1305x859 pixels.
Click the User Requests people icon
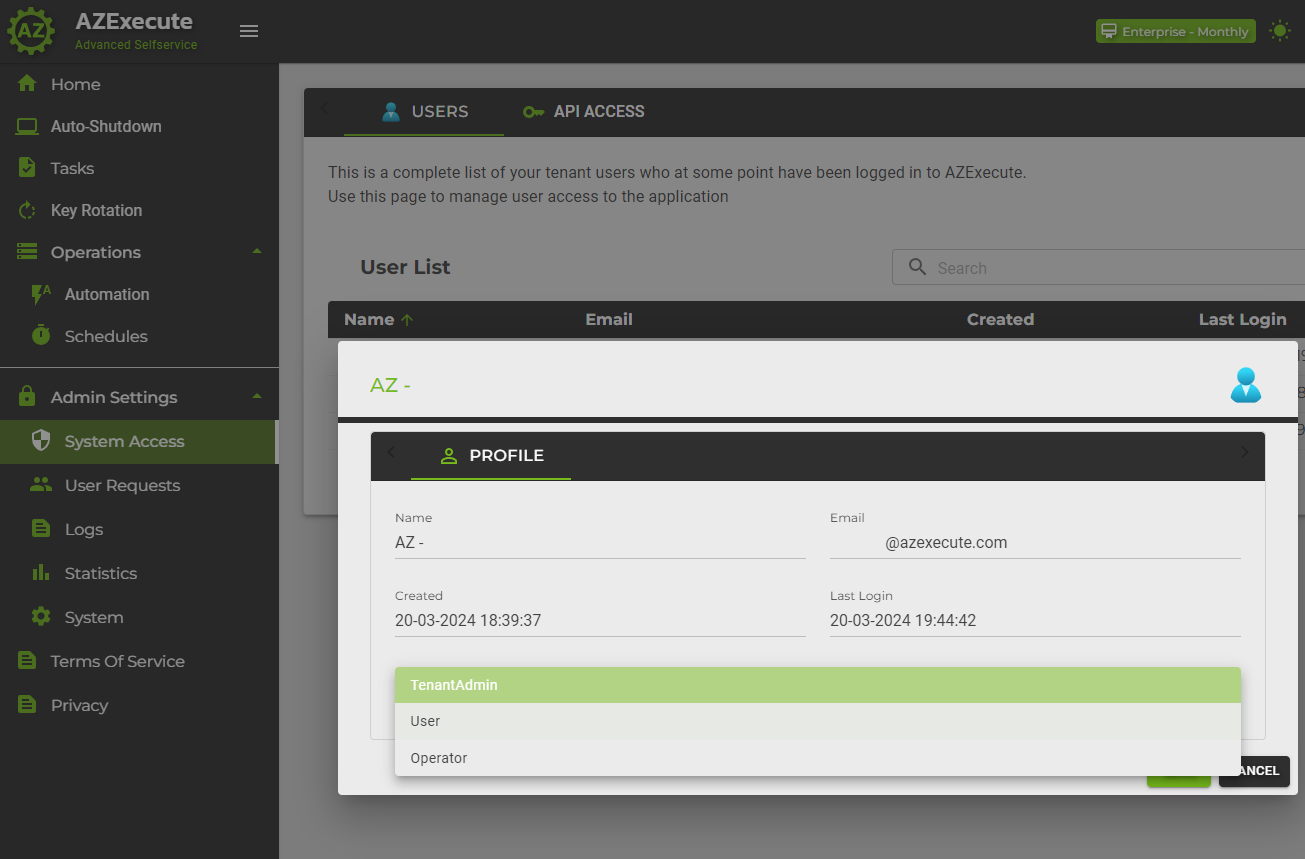41,485
